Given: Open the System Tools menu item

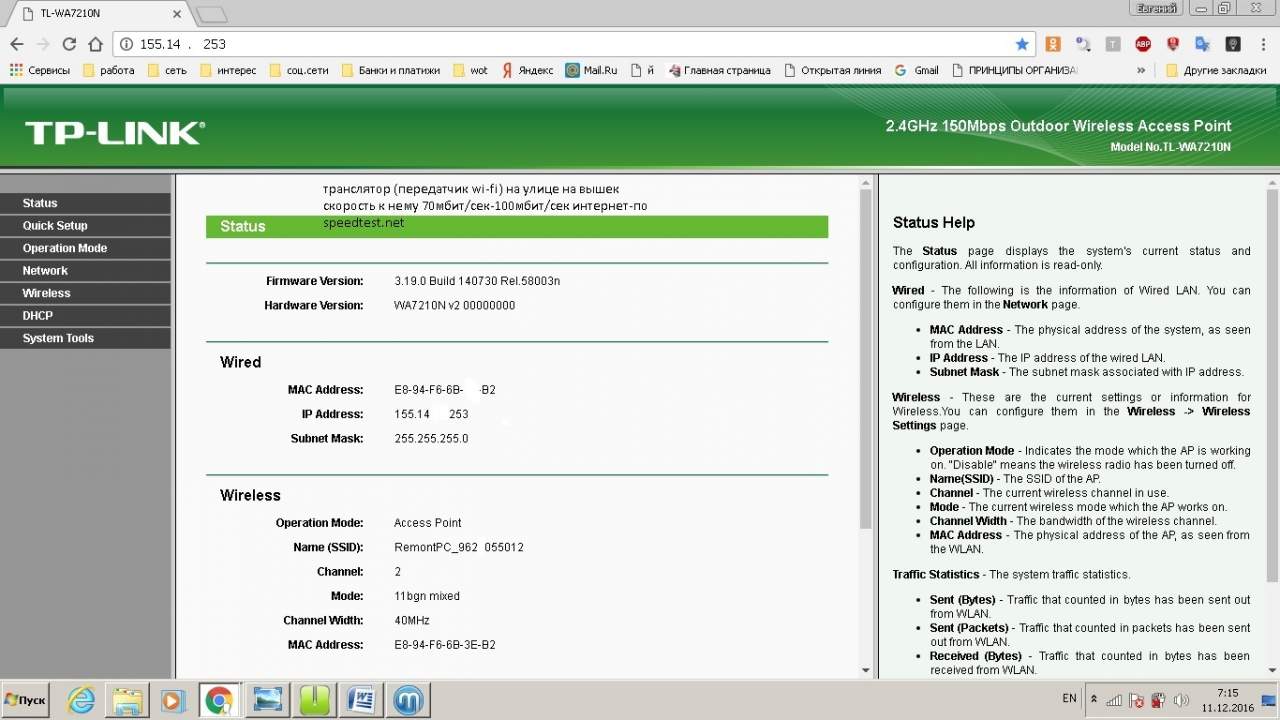Looking at the screenshot, I should [x=85, y=338].
